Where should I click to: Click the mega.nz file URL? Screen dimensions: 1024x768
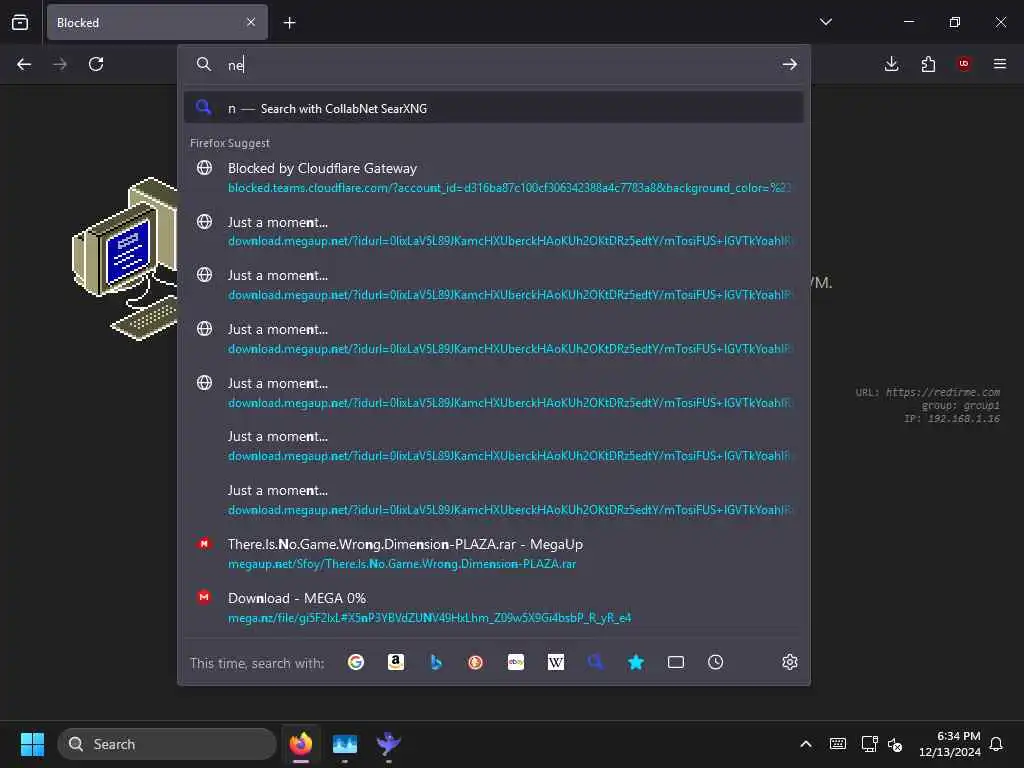click(430, 618)
